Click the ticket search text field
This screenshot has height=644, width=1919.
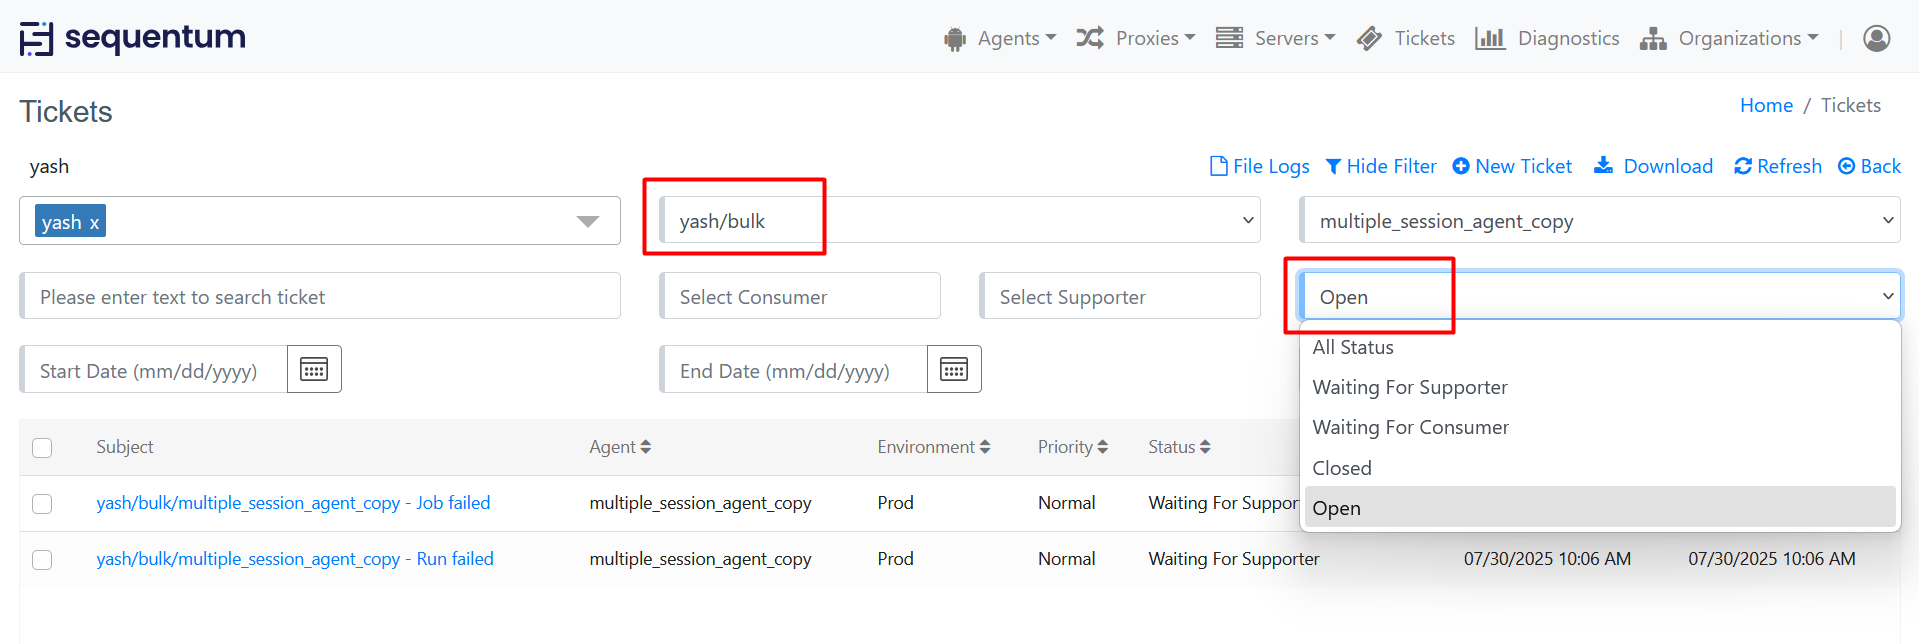point(320,297)
